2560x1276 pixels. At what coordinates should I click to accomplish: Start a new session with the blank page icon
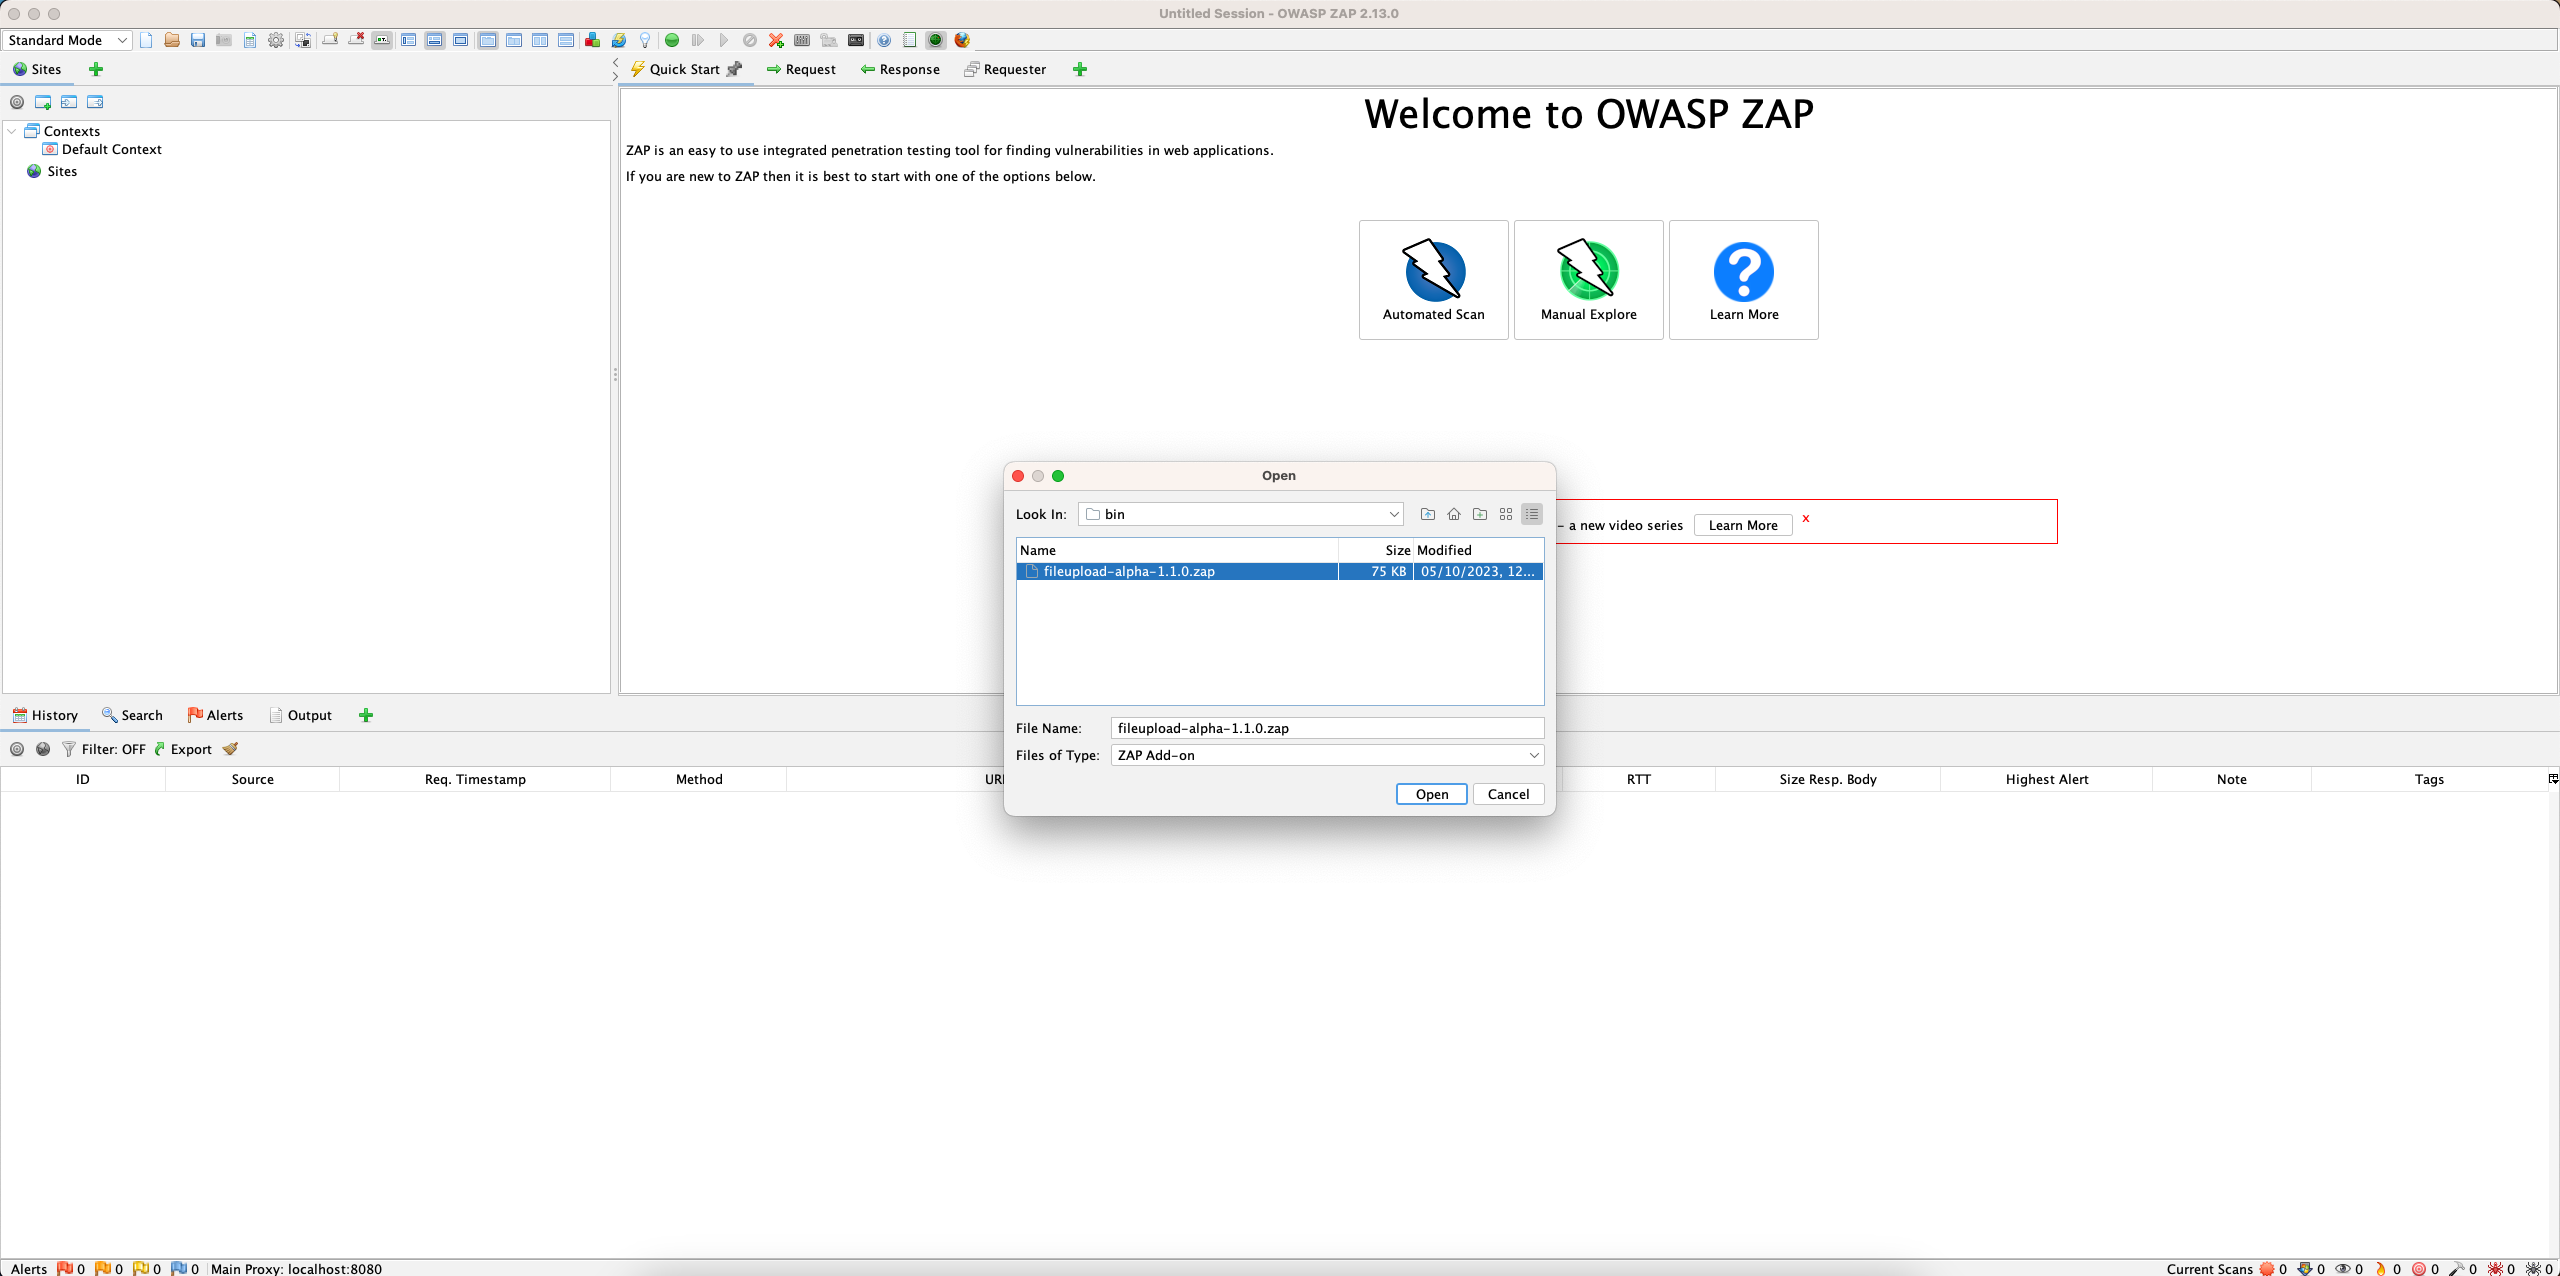[x=146, y=40]
